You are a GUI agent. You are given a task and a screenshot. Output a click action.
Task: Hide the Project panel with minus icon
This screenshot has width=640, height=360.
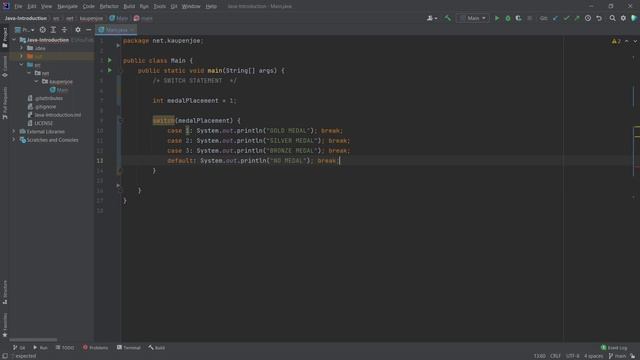[89, 30]
